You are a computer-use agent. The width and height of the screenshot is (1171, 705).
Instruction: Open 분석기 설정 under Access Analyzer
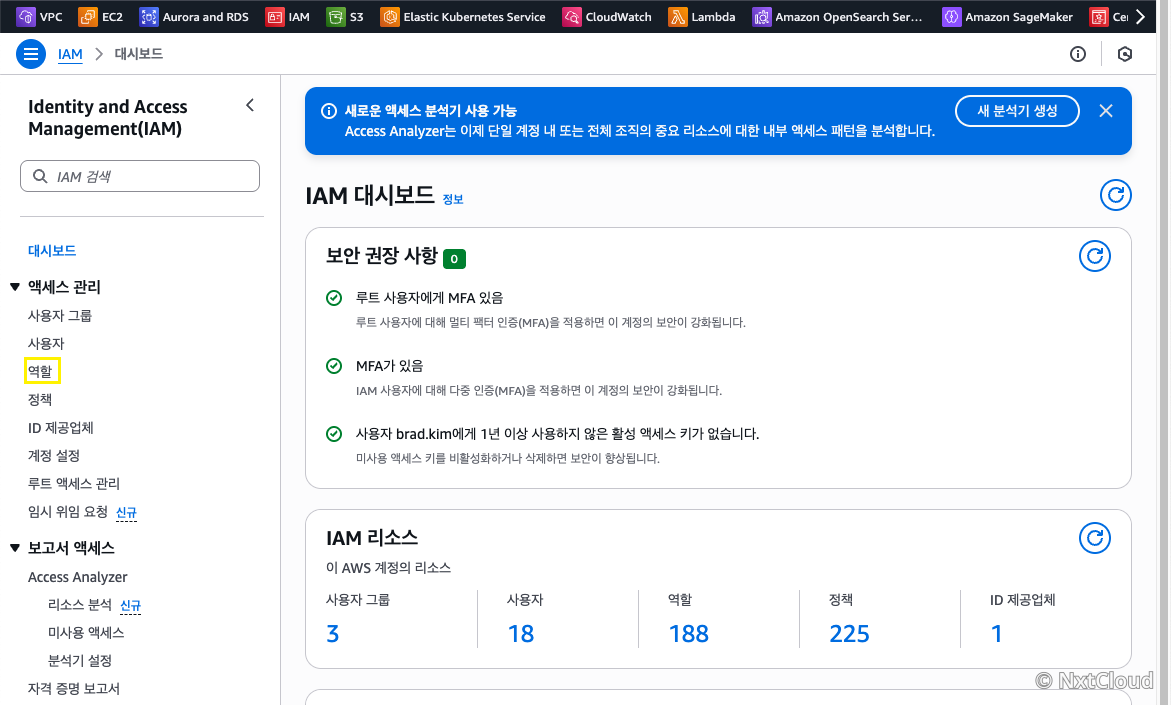click(80, 661)
